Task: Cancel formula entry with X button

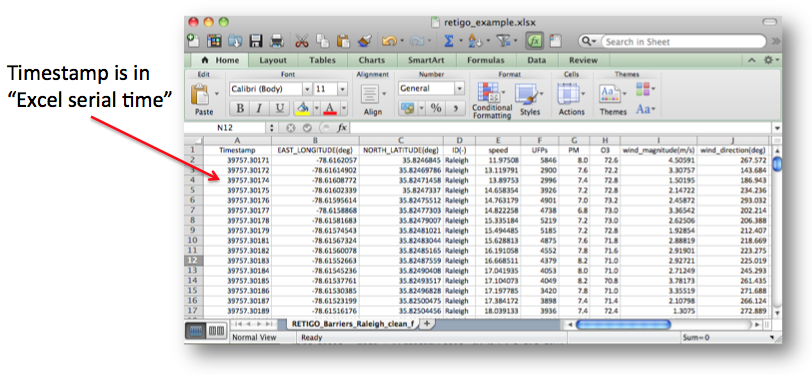Action: point(290,127)
